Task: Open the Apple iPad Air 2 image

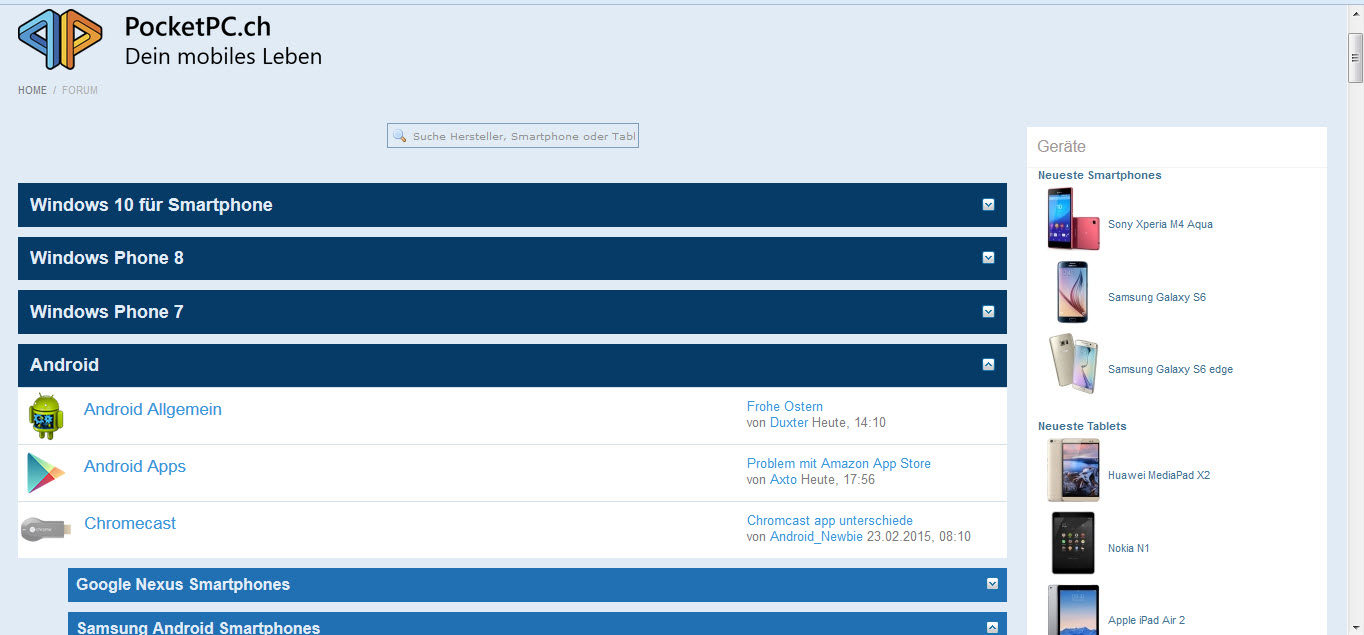Action: click(1073, 610)
